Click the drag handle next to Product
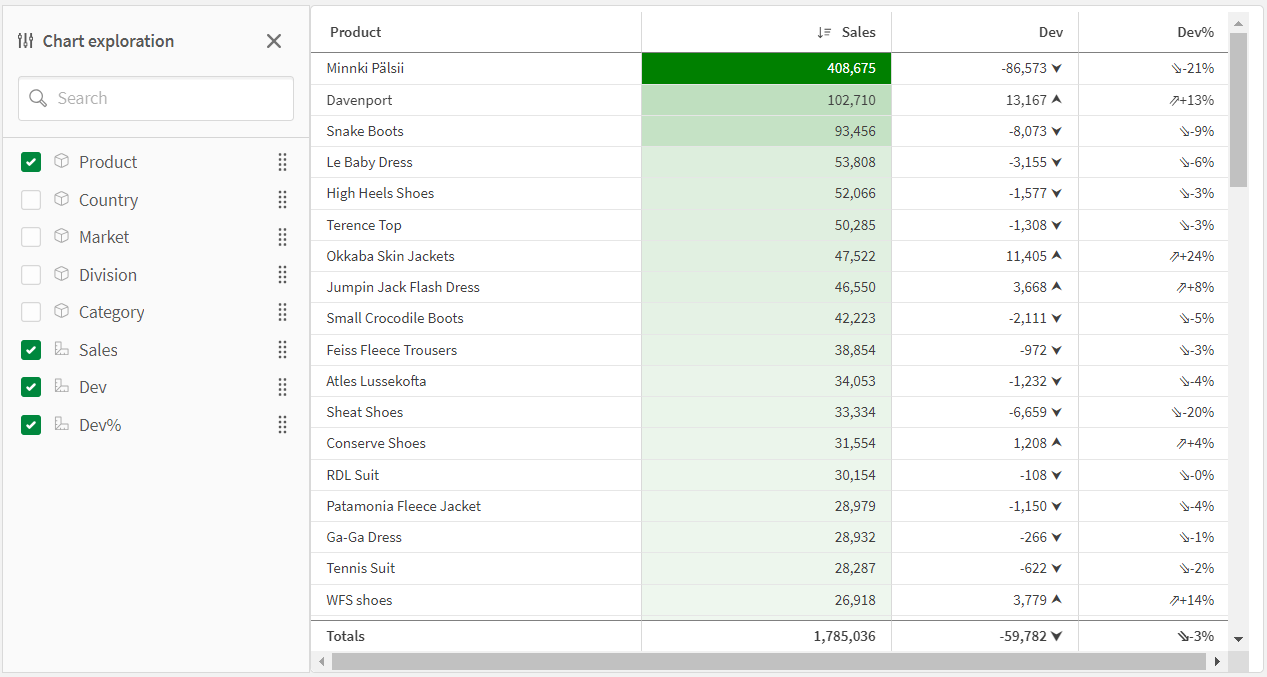 pos(282,162)
